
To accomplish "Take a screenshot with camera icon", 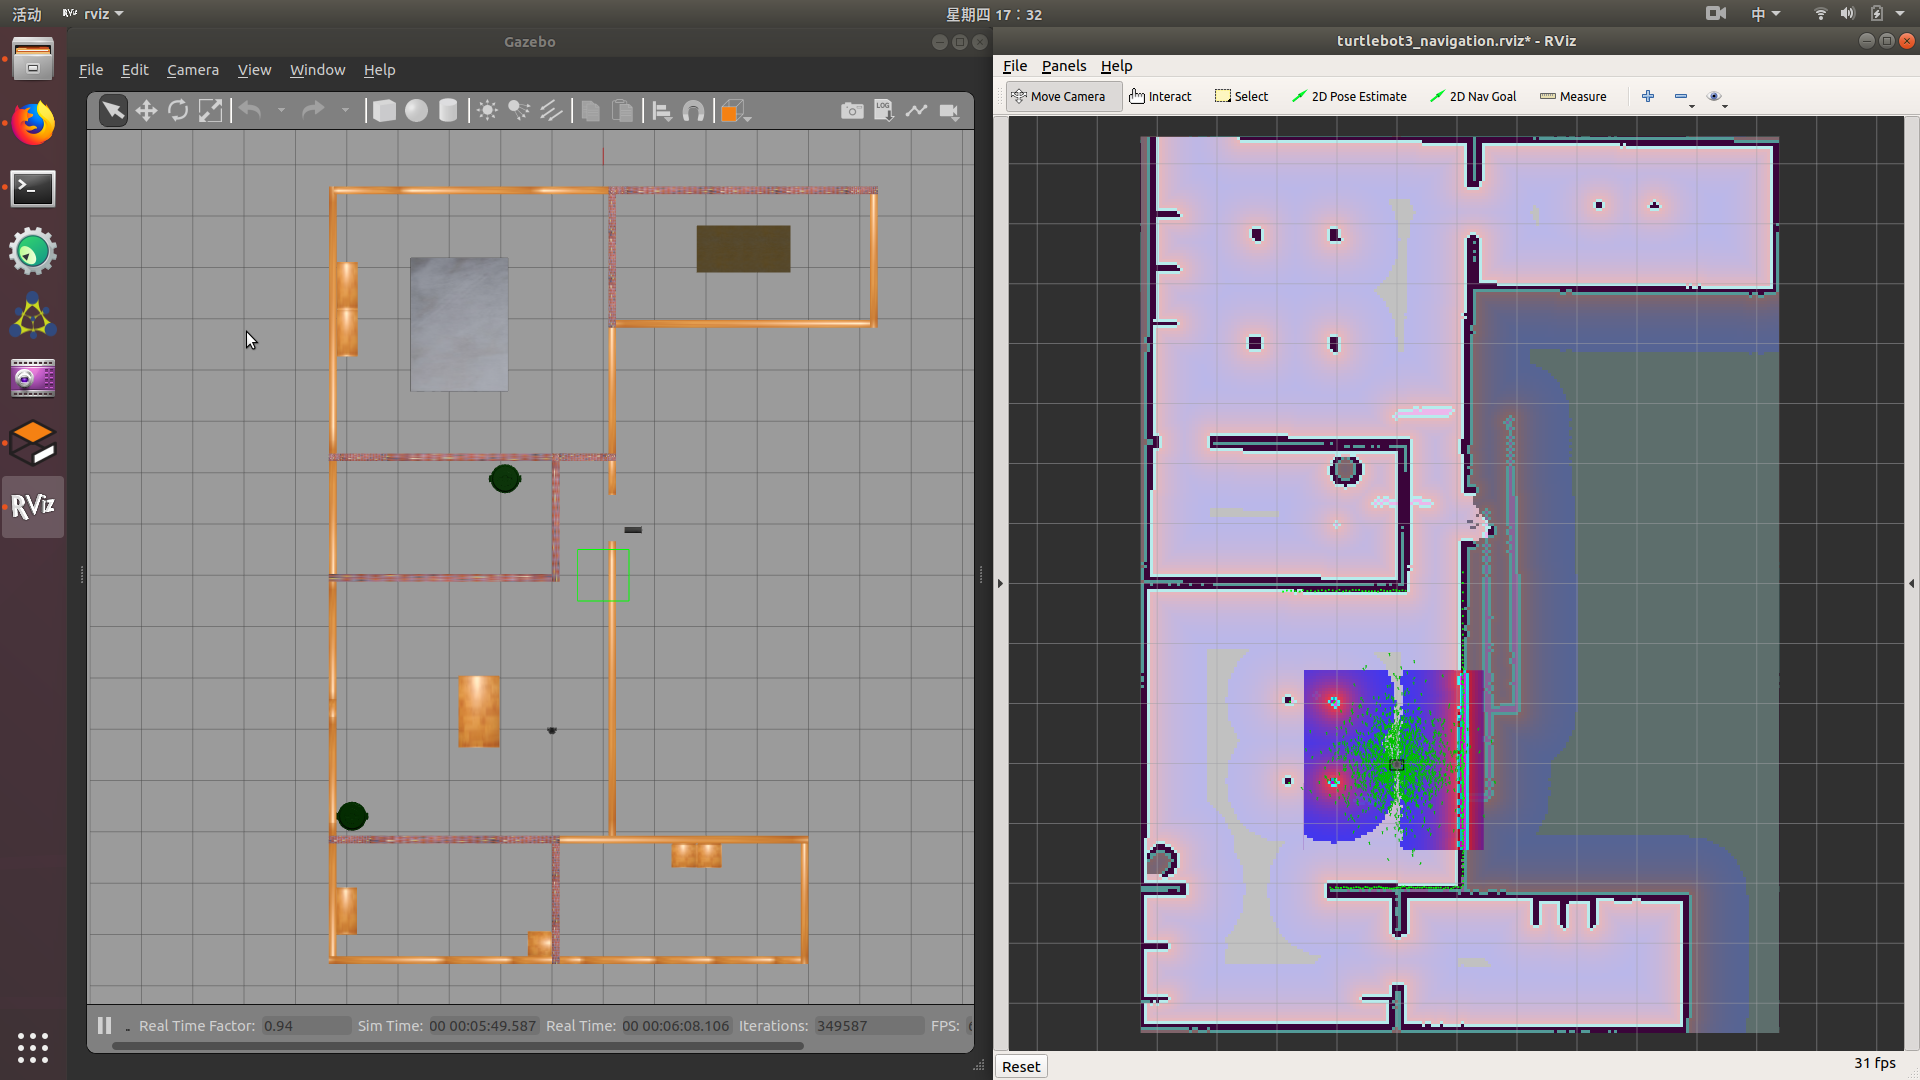I will point(852,111).
